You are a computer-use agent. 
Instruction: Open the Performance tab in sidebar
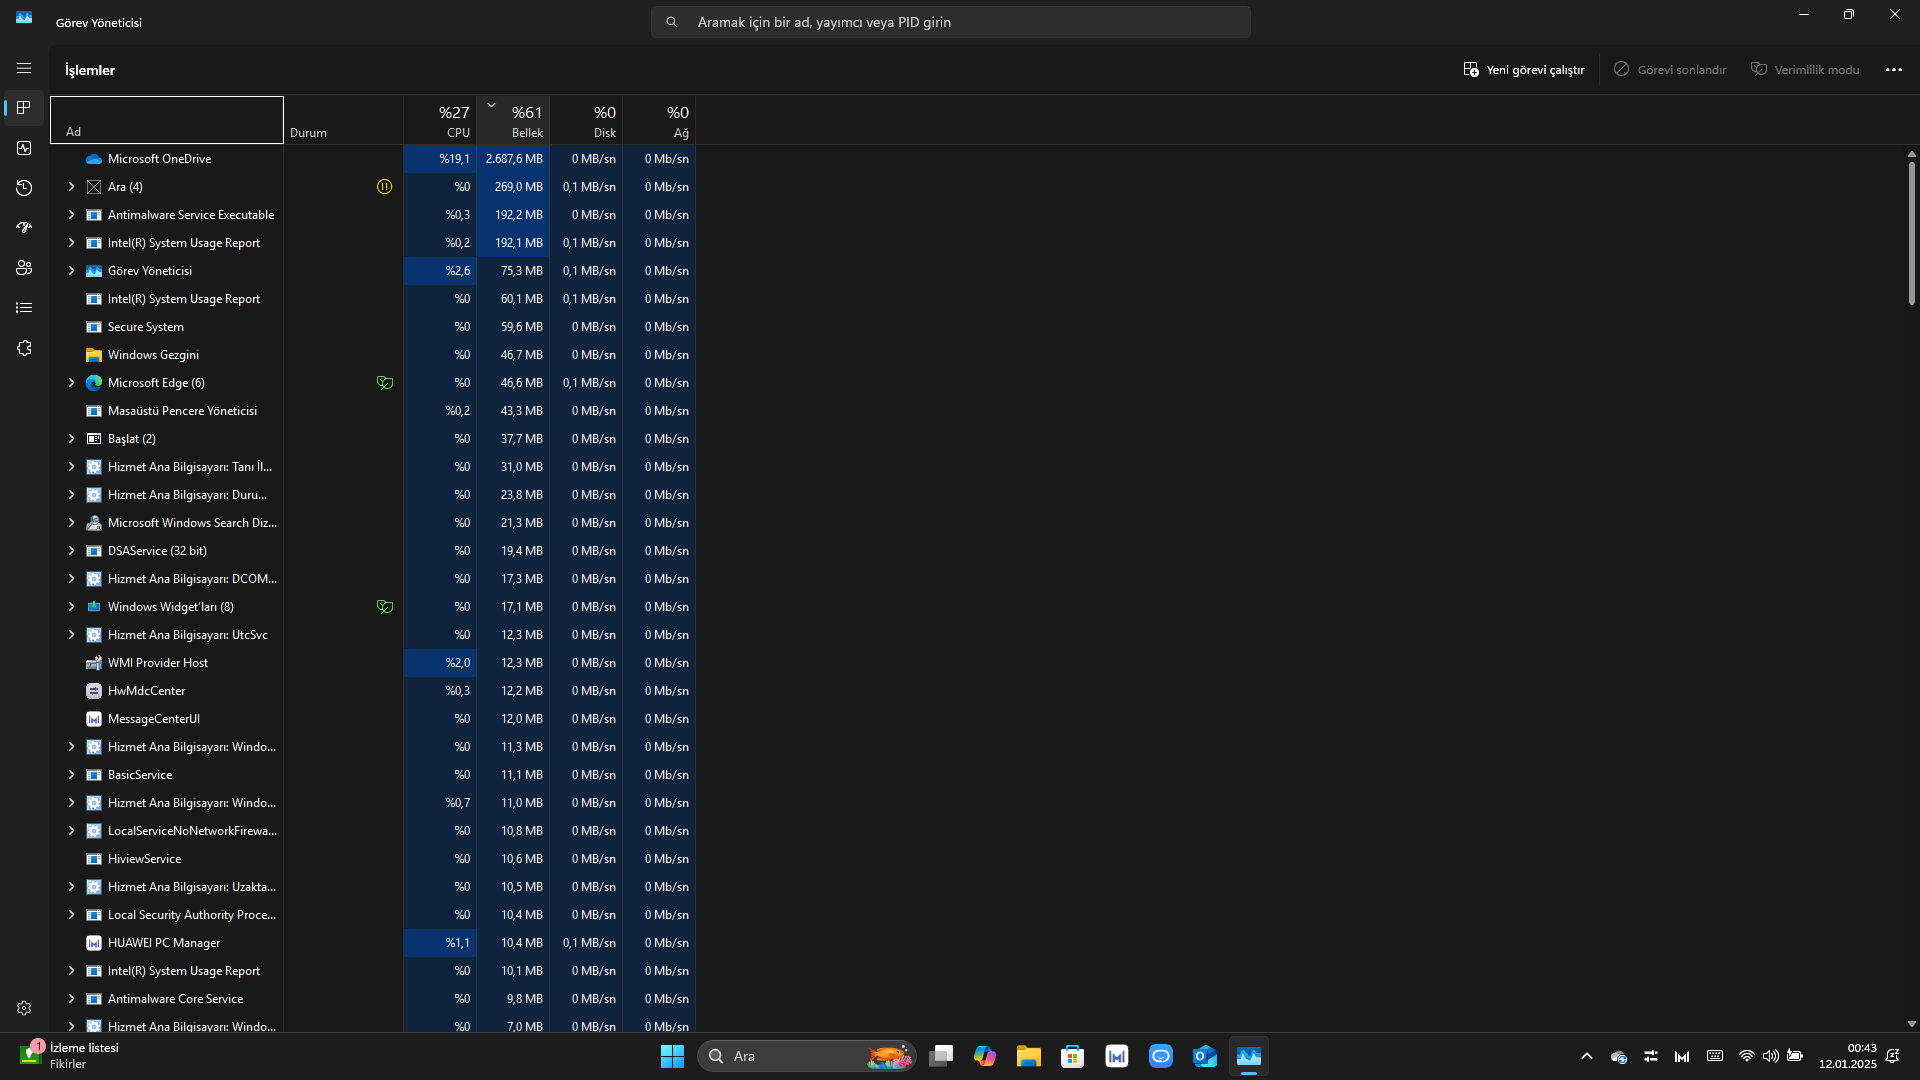(24, 148)
